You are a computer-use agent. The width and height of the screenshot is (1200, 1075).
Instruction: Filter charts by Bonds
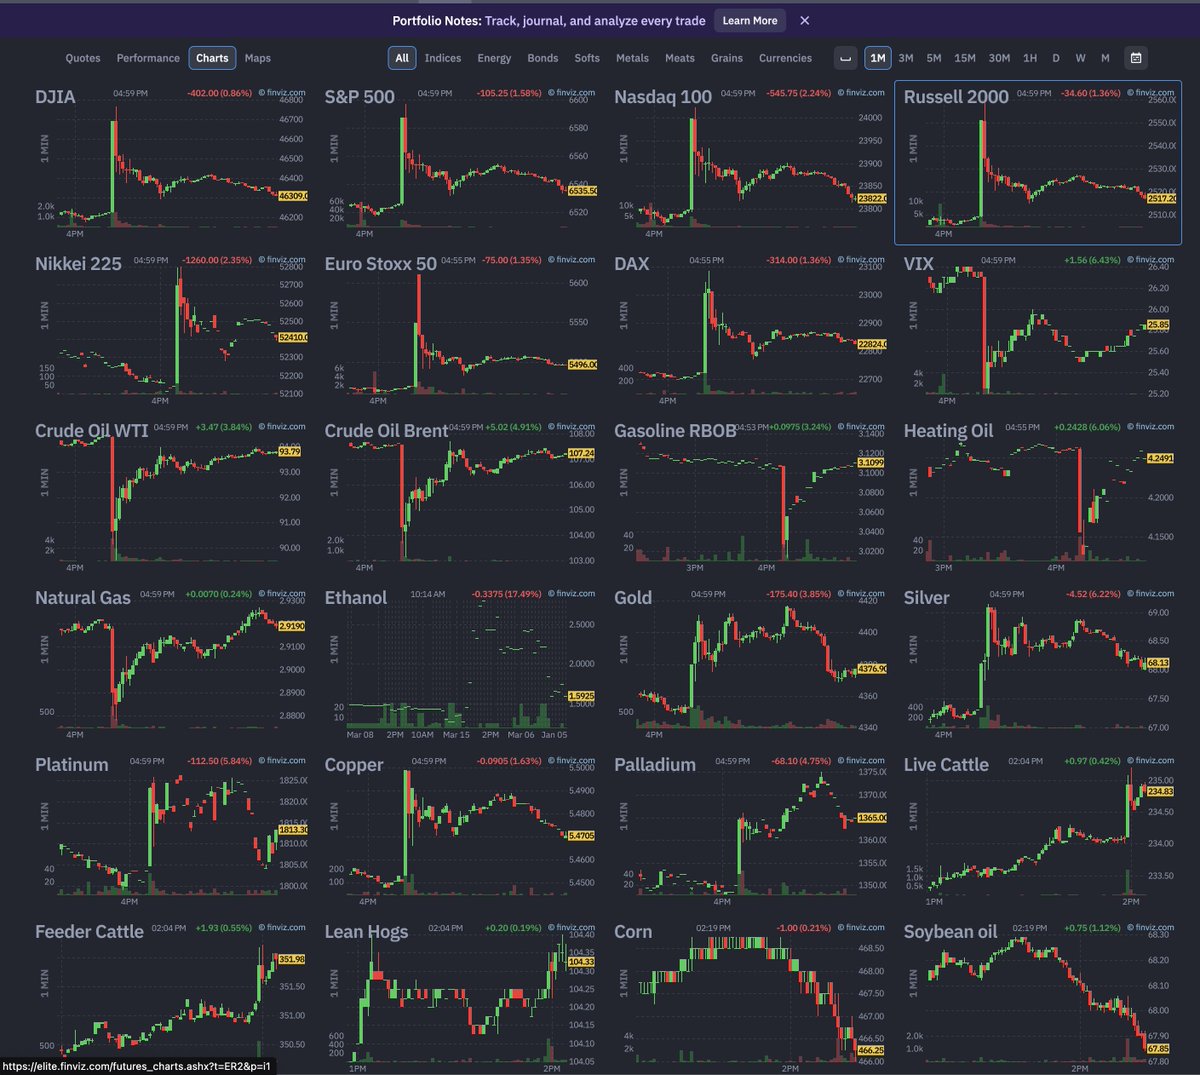point(543,58)
